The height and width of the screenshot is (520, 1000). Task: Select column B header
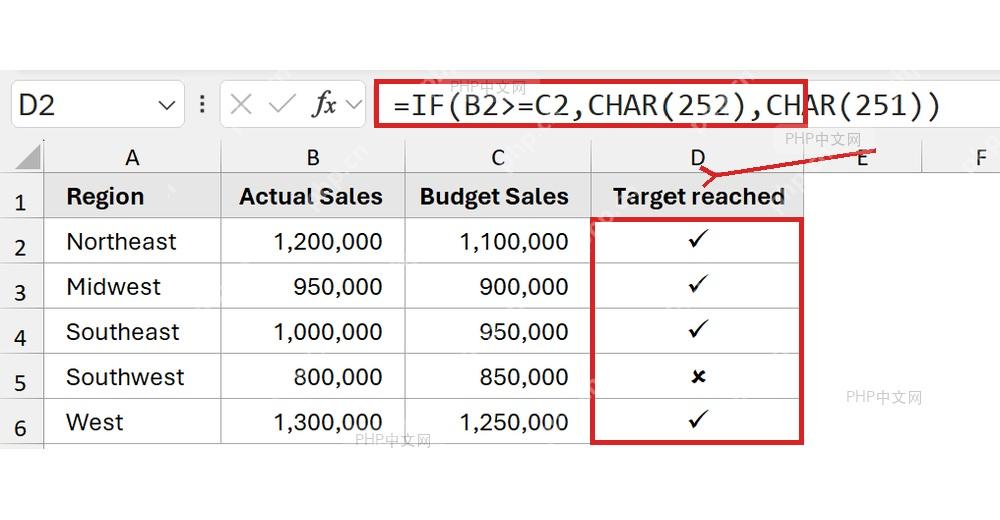click(312, 157)
